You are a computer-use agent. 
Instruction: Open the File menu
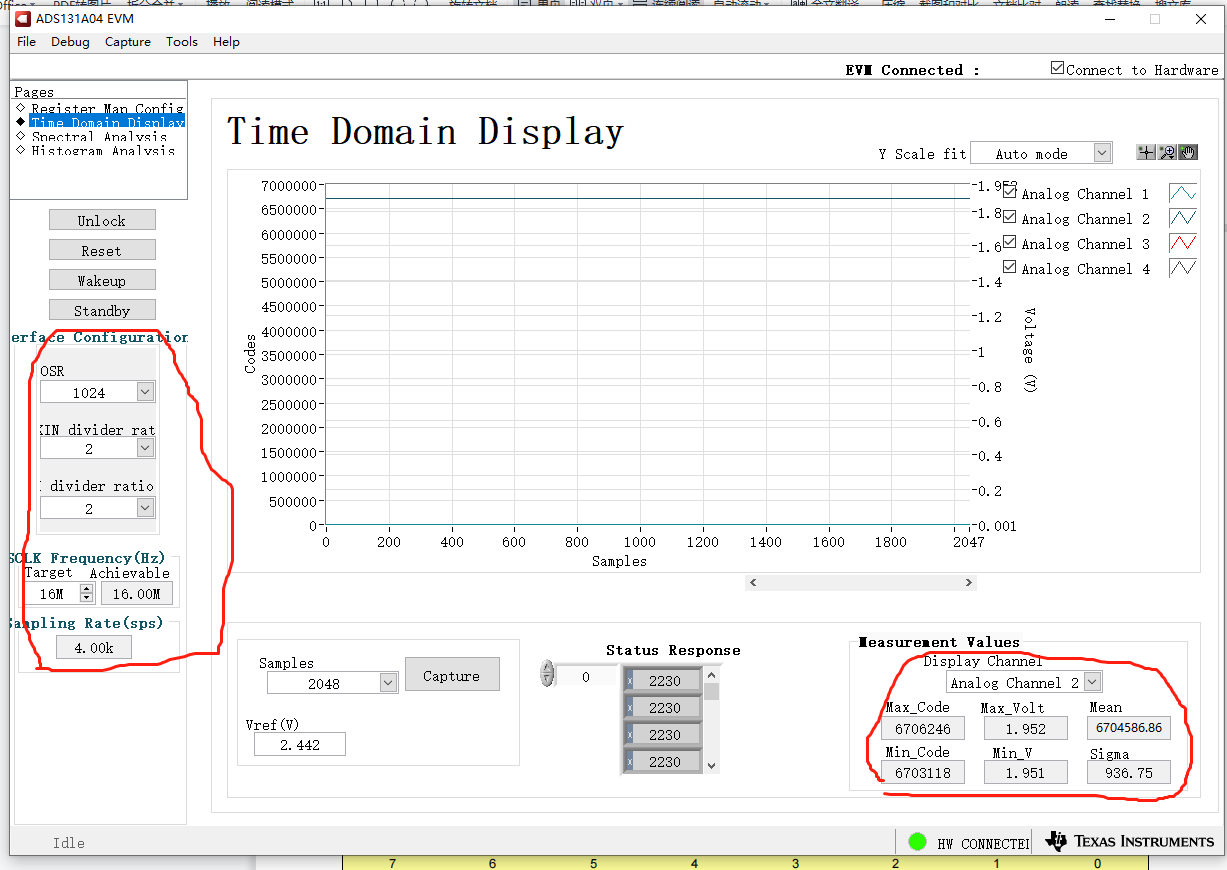[x=27, y=41]
